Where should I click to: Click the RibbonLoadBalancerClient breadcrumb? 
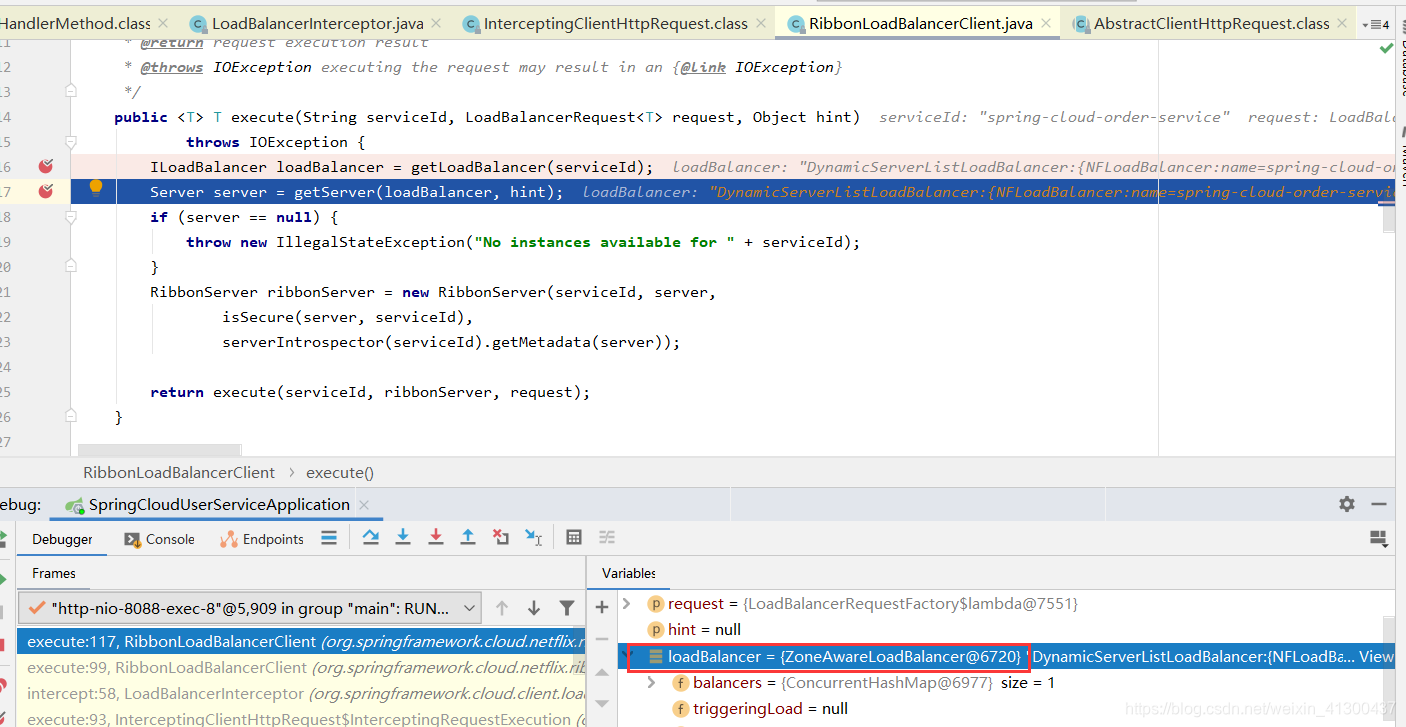pyautogui.click(x=179, y=472)
